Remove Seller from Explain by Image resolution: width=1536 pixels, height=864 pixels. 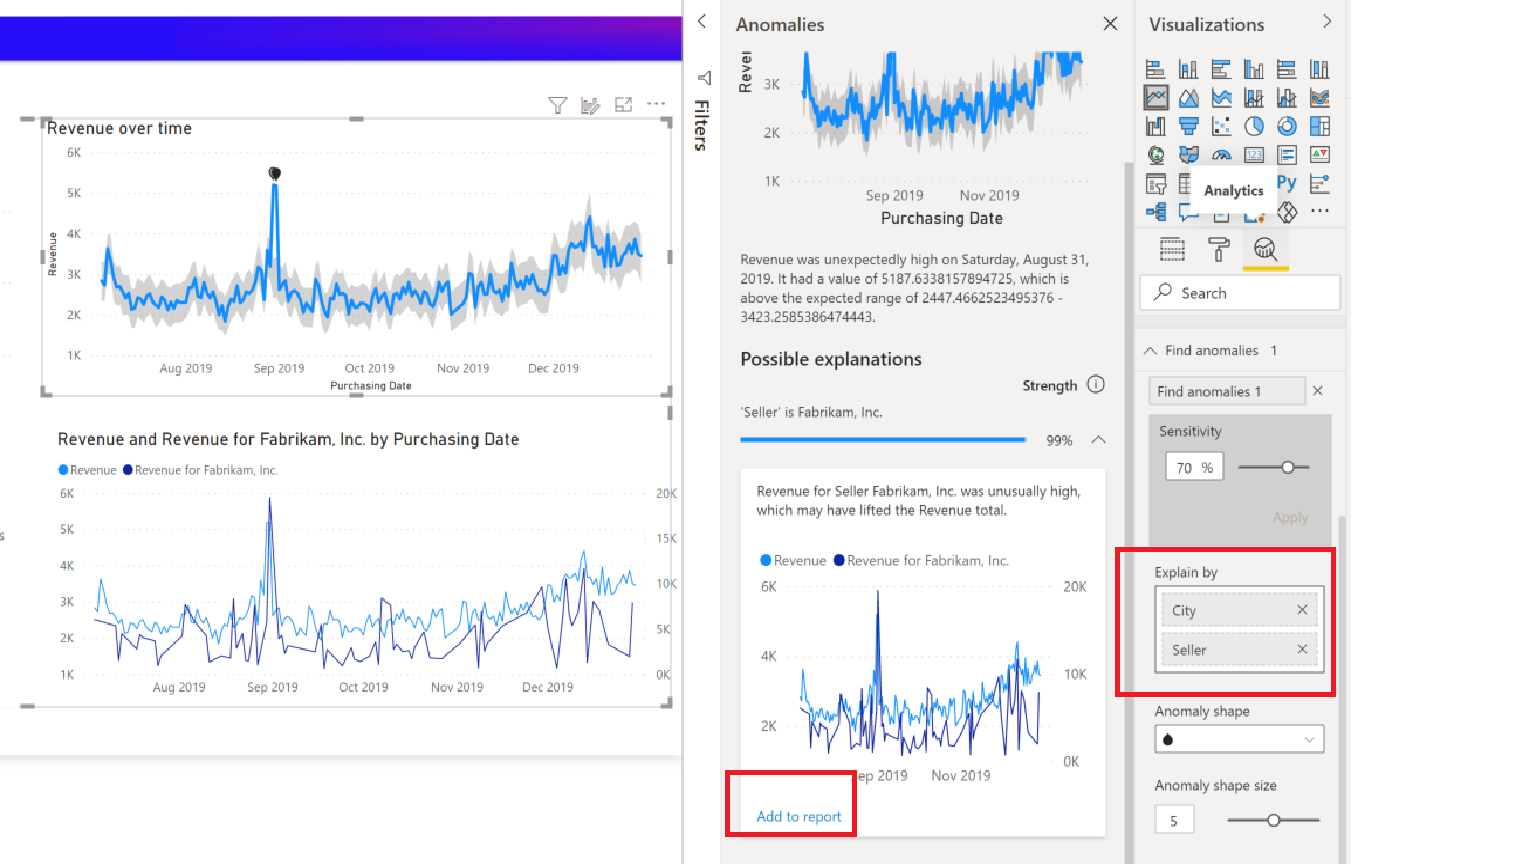1302,650
